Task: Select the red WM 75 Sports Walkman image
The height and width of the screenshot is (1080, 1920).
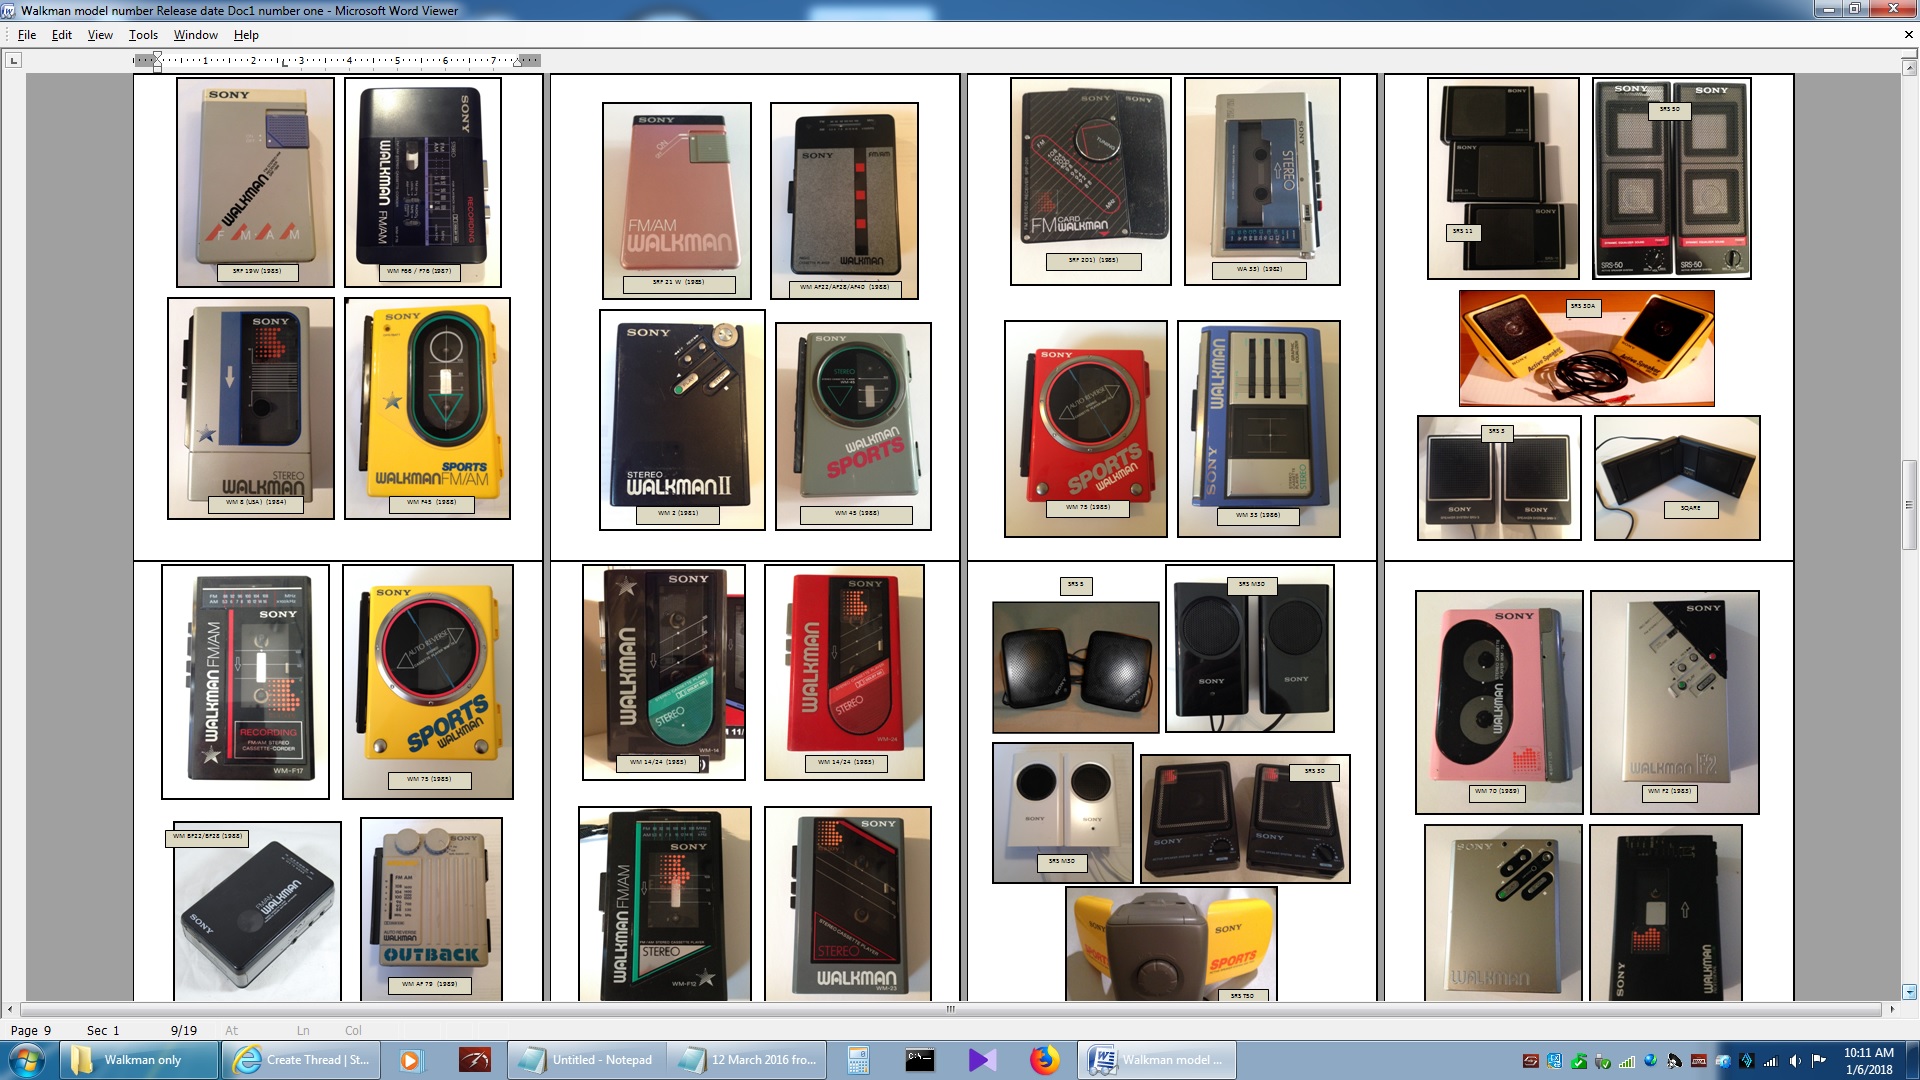Action: (1085, 429)
